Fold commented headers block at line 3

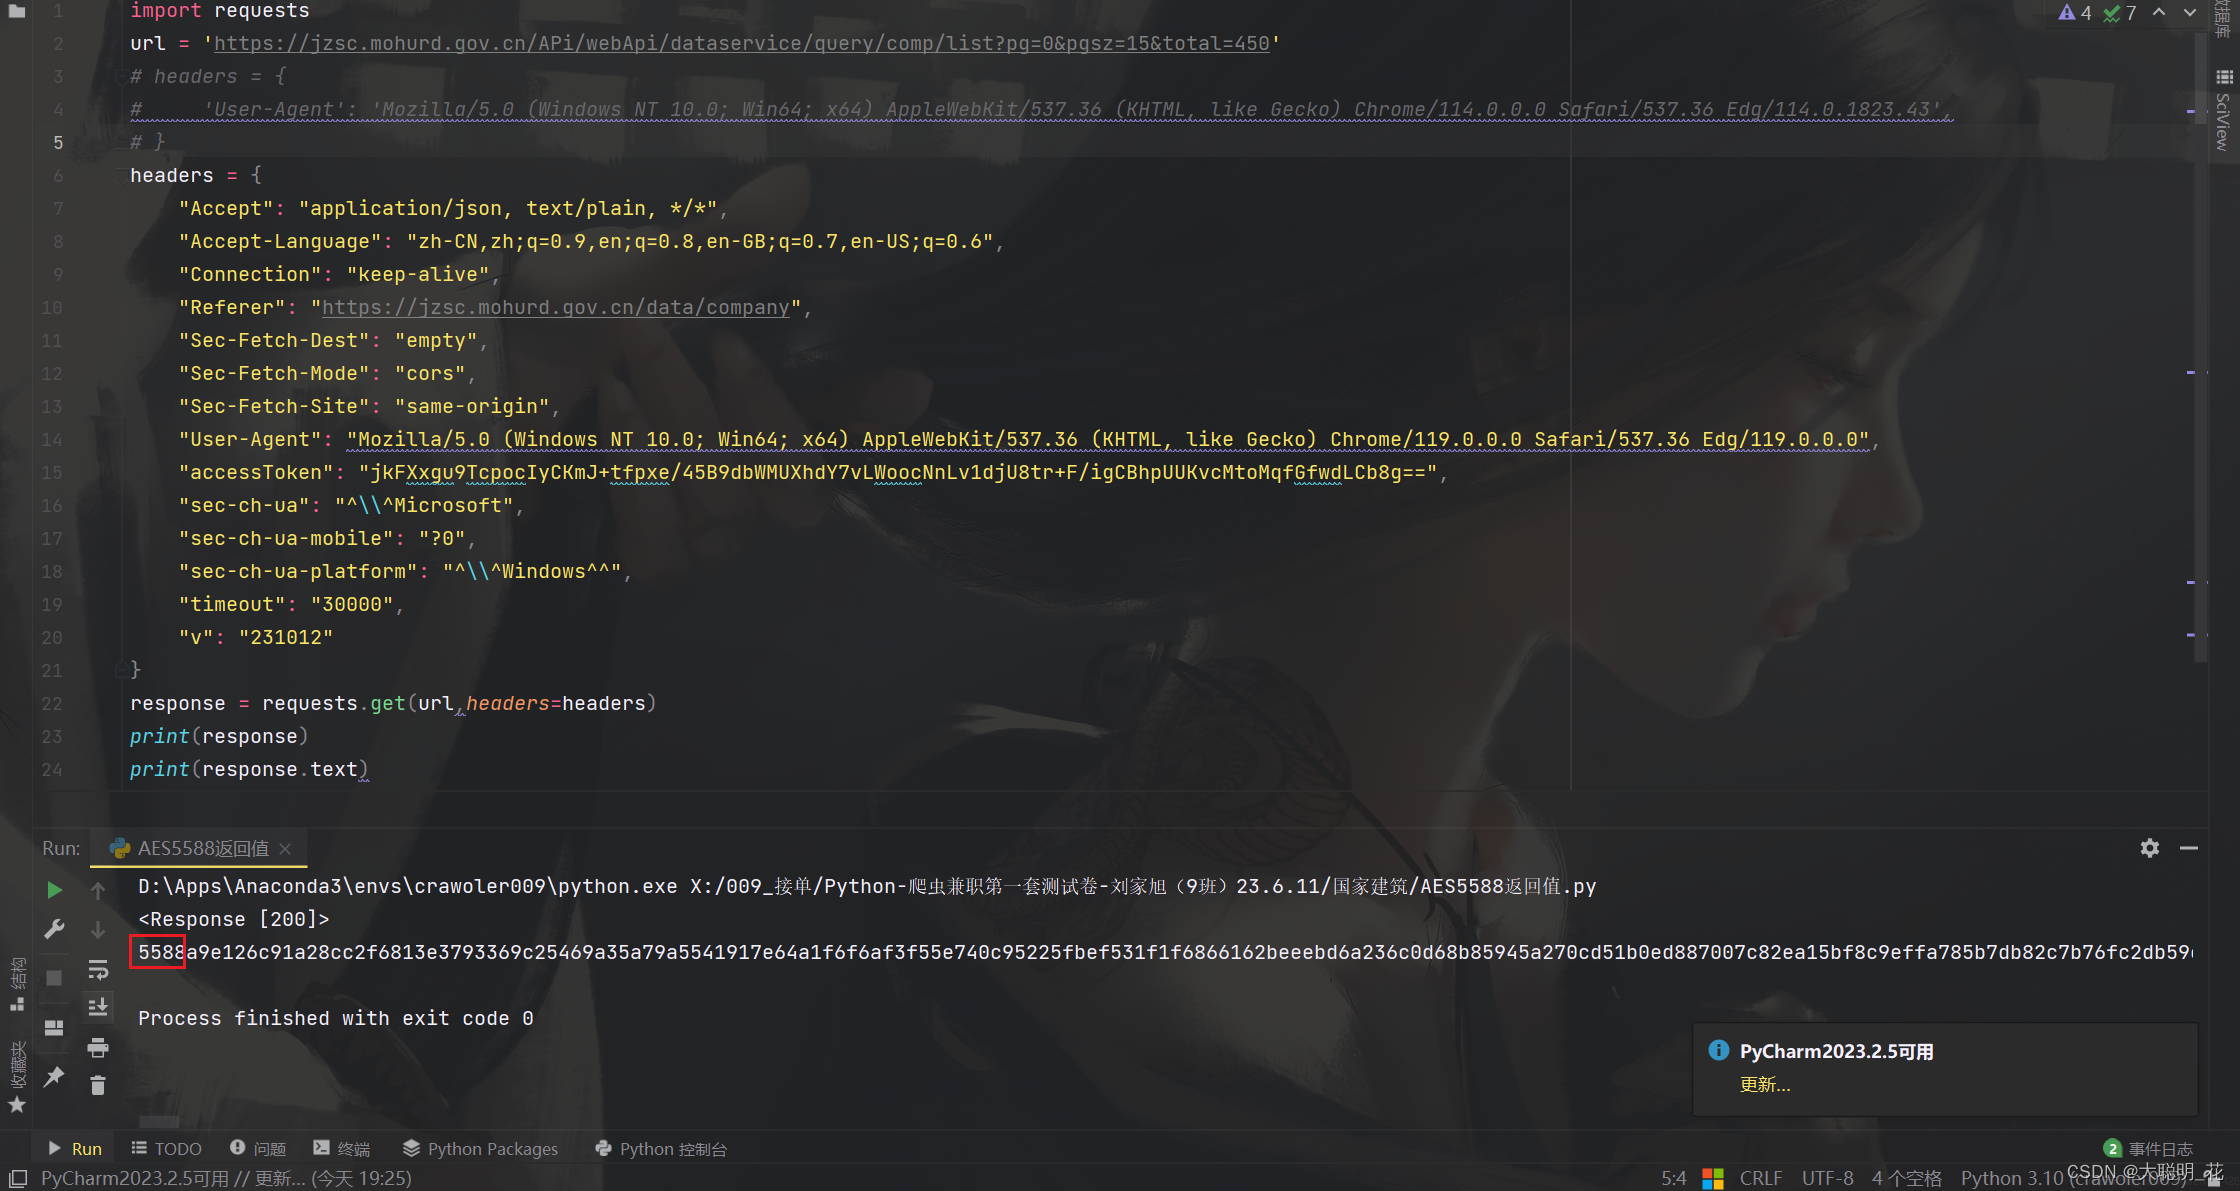coord(122,77)
